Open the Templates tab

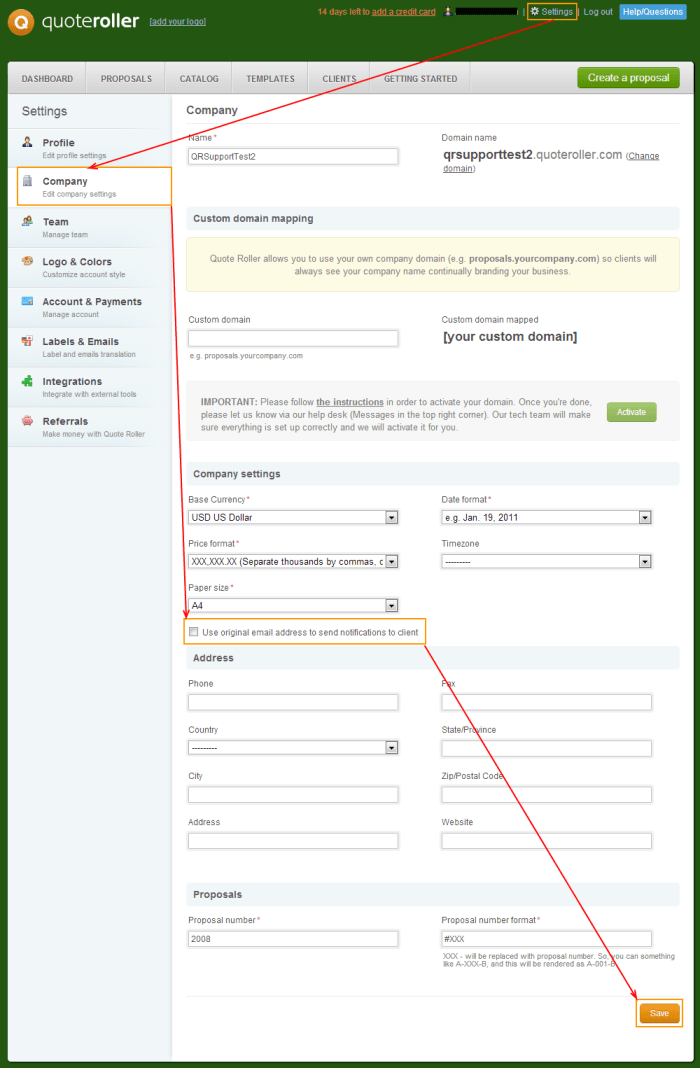click(x=270, y=78)
